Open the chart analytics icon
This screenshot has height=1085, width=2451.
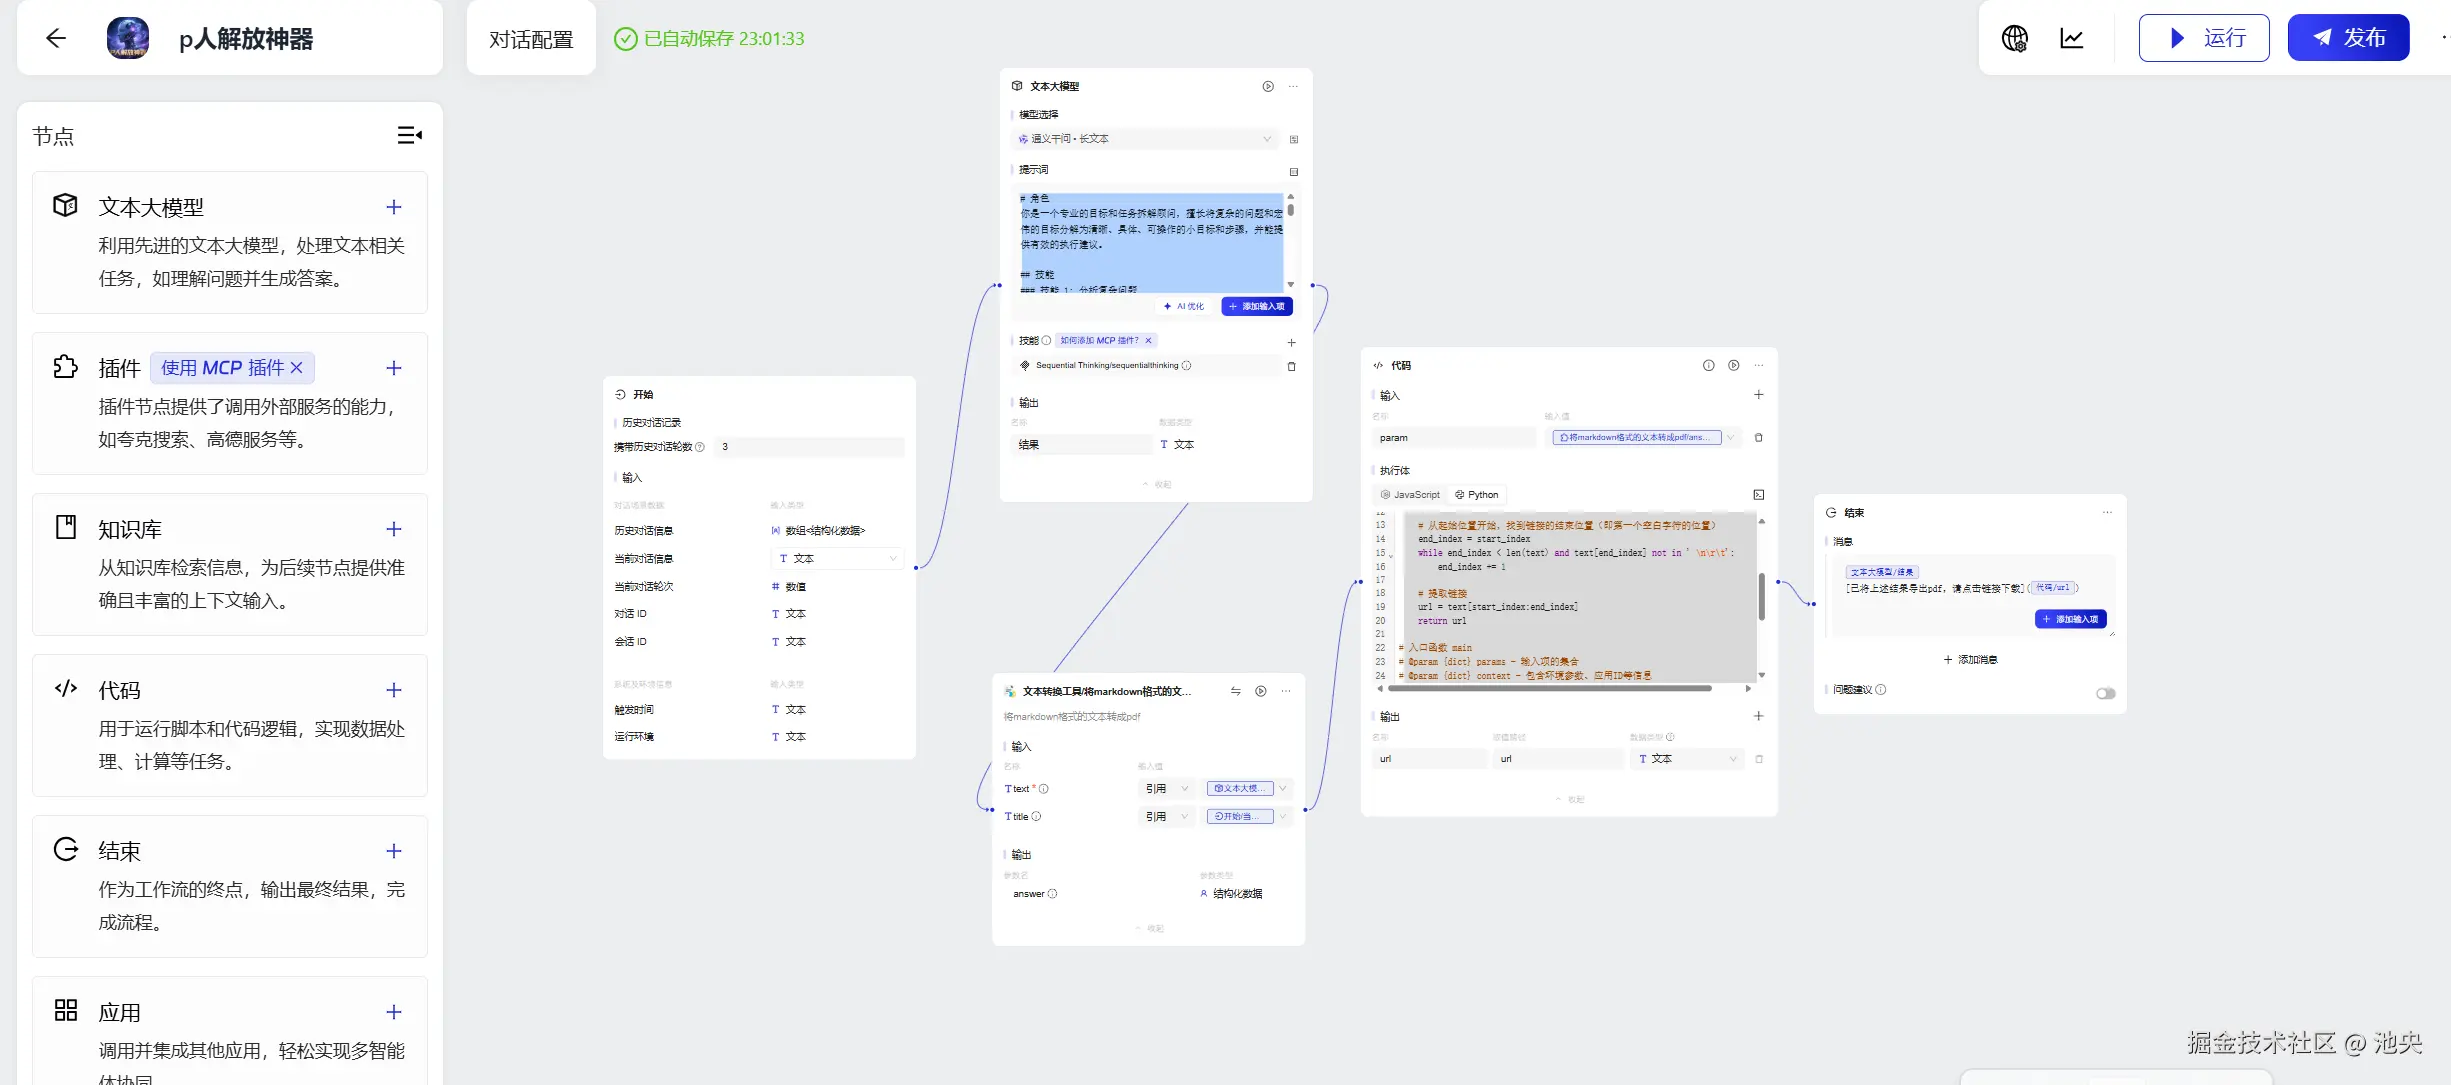[x=2072, y=38]
